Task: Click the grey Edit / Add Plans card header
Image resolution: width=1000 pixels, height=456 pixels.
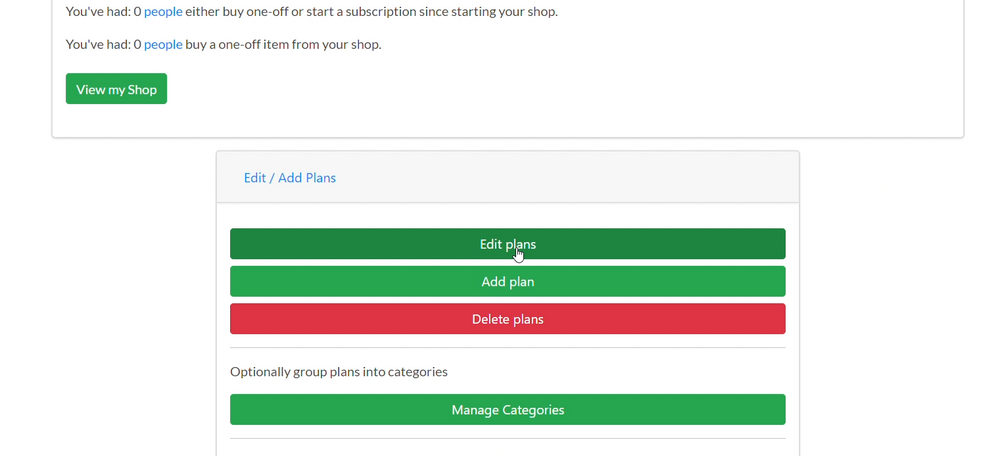Action: point(508,177)
